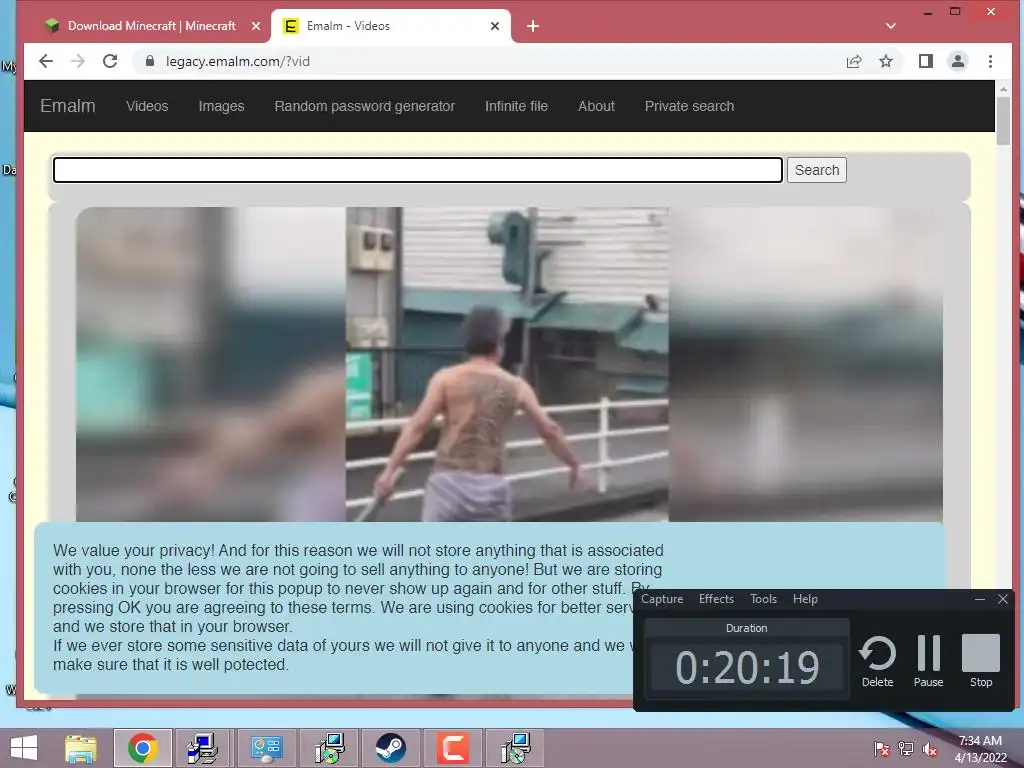This screenshot has width=1024, height=768.
Task: Click the Action Center flag tray icon
Action: (x=881, y=749)
